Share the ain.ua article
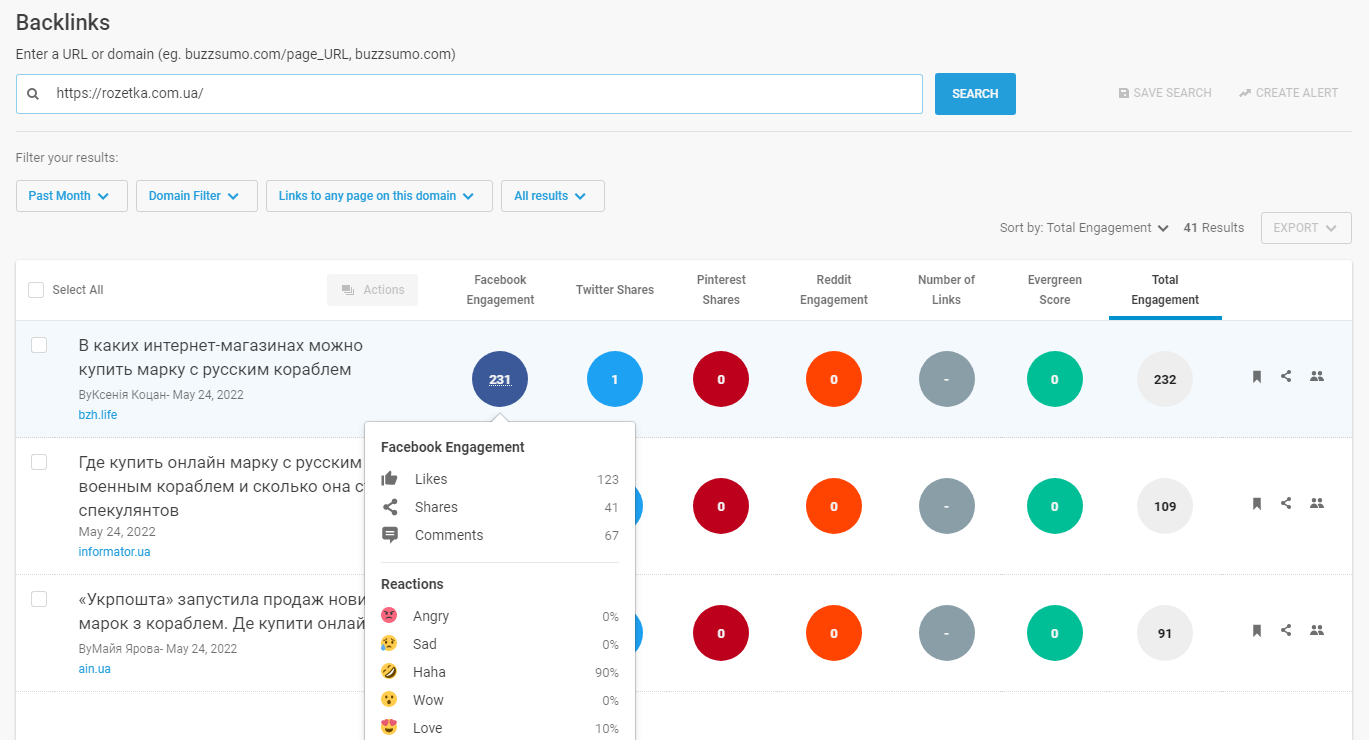Viewport: 1369px width, 740px height. point(1286,630)
